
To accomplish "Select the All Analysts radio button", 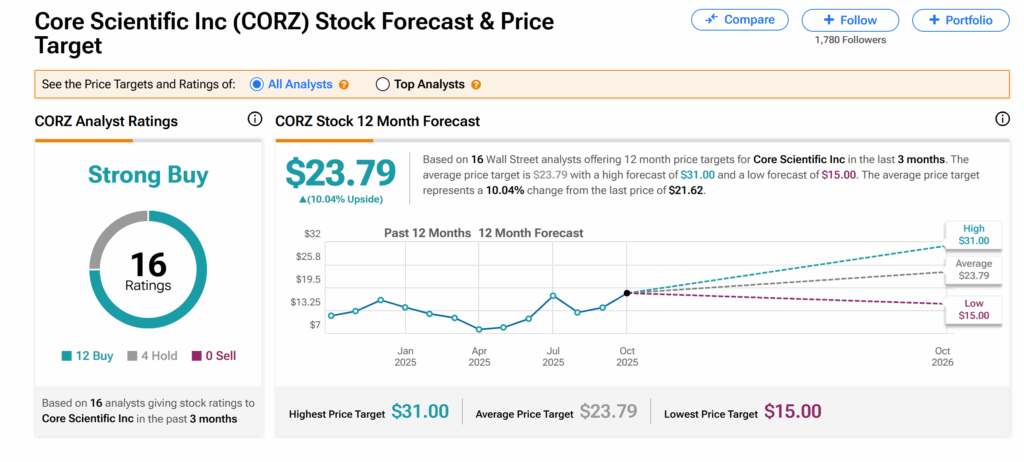I will 257,85.
